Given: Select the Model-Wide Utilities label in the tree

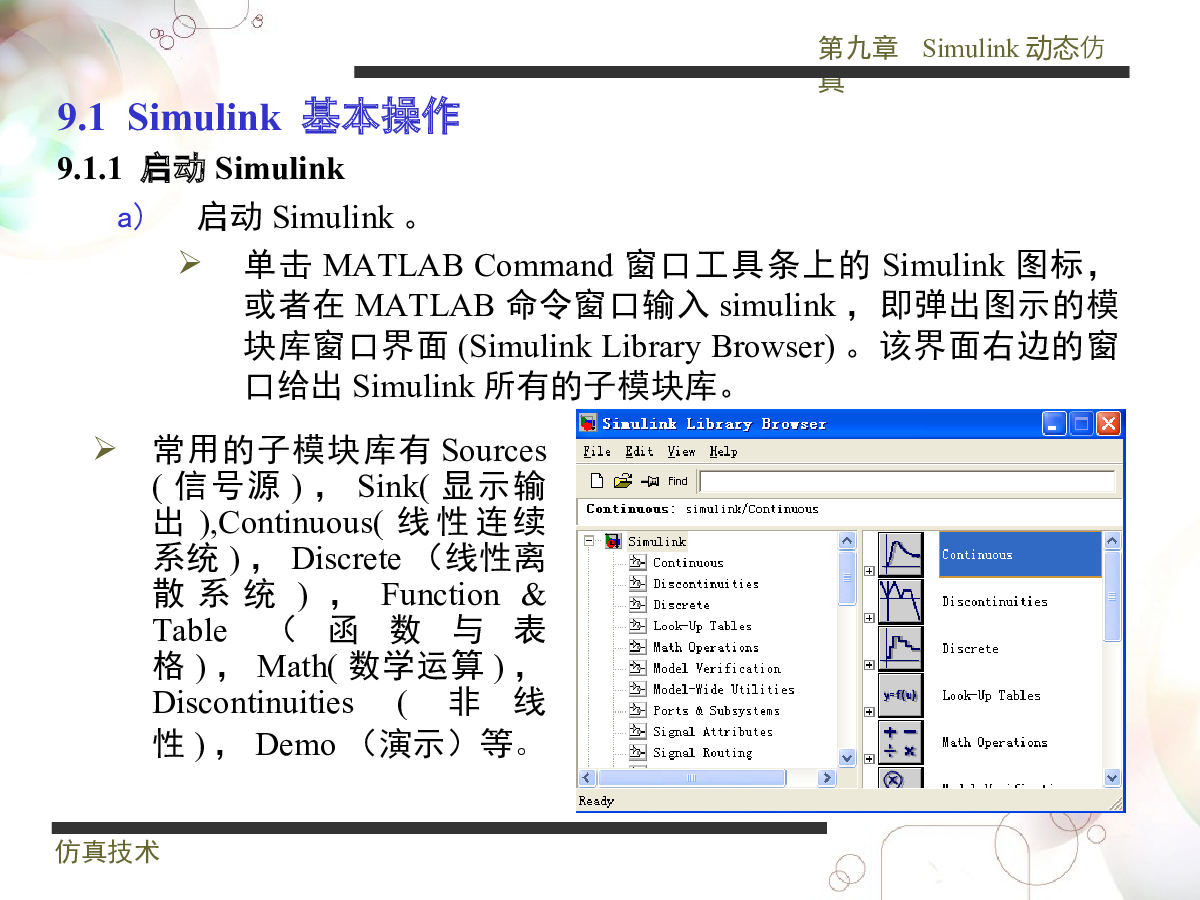Looking at the screenshot, I should coord(724,690).
